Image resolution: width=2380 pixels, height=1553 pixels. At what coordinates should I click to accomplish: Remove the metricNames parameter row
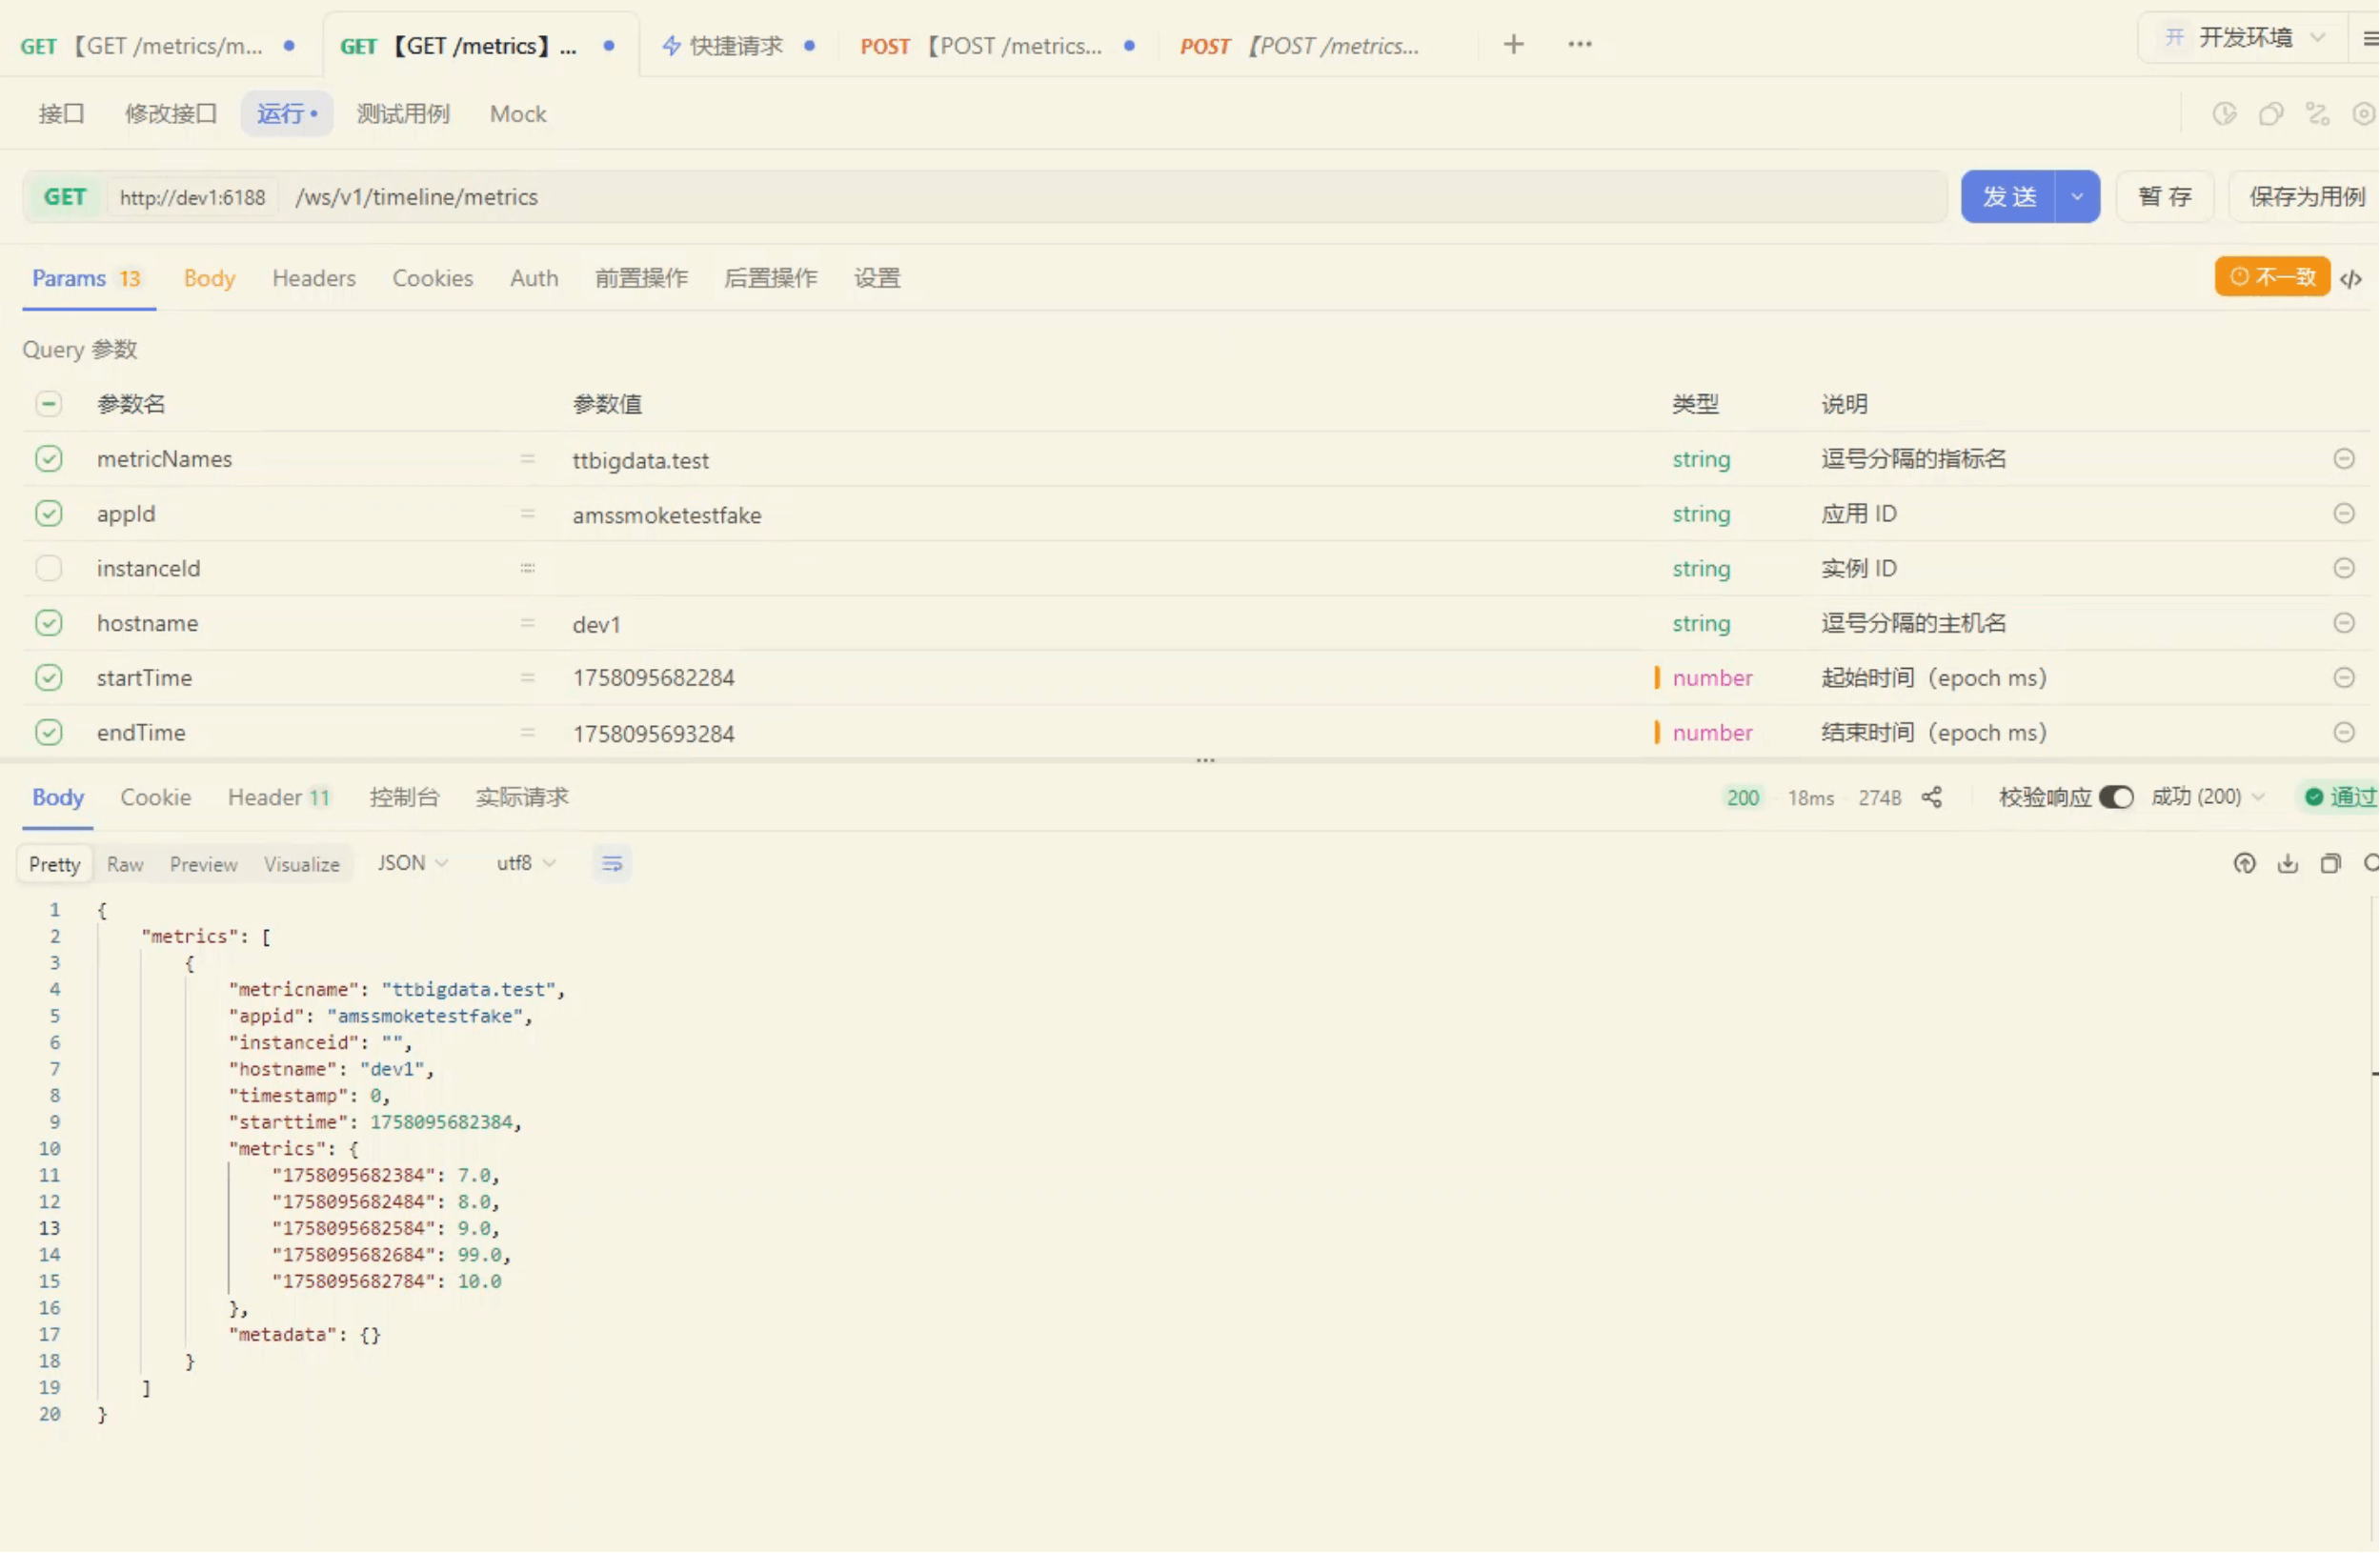[2343, 459]
